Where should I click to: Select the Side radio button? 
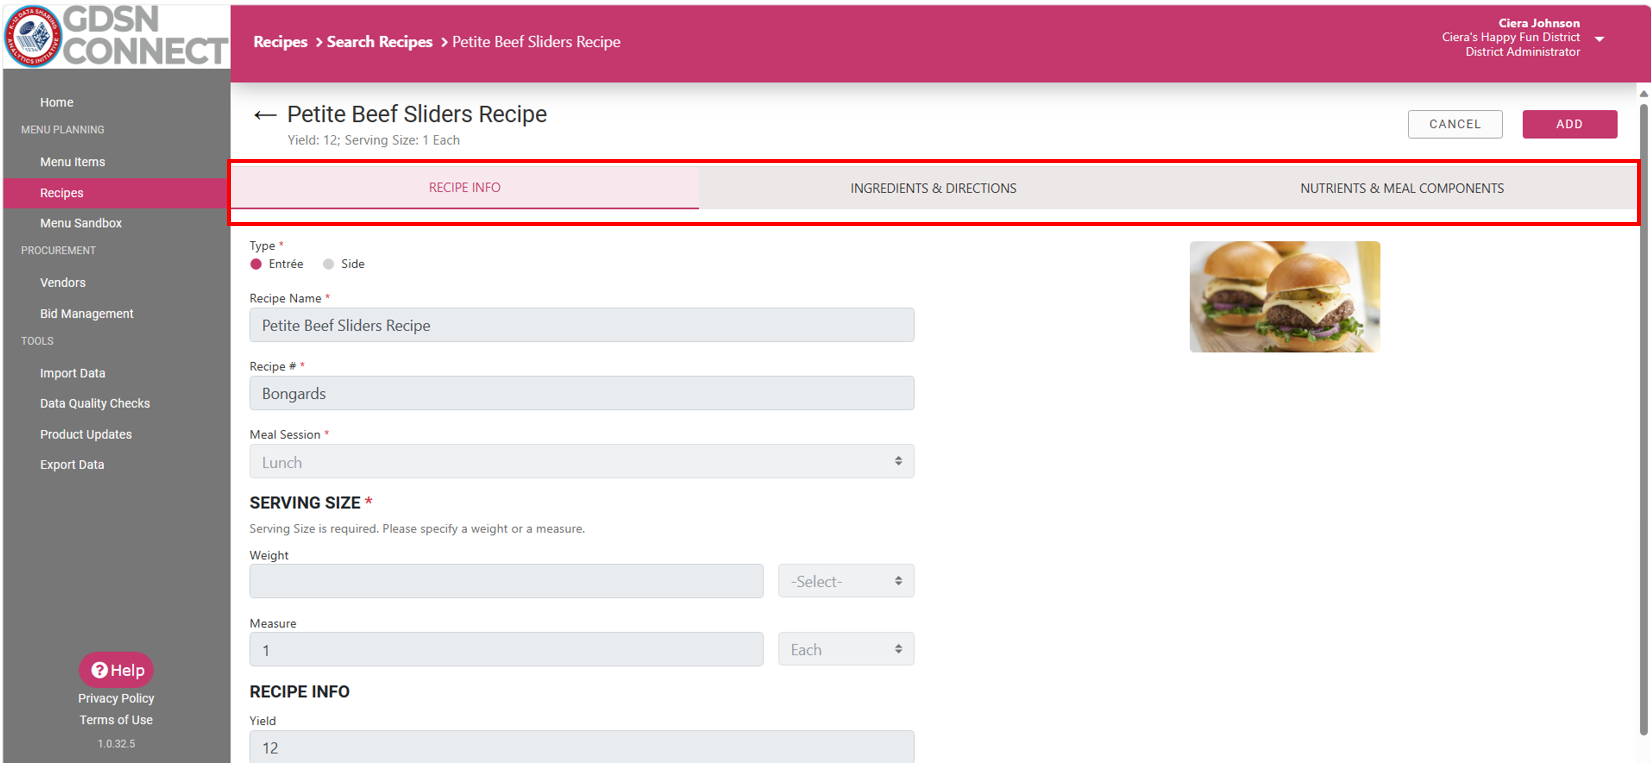pyautogui.click(x=328, y=264)
